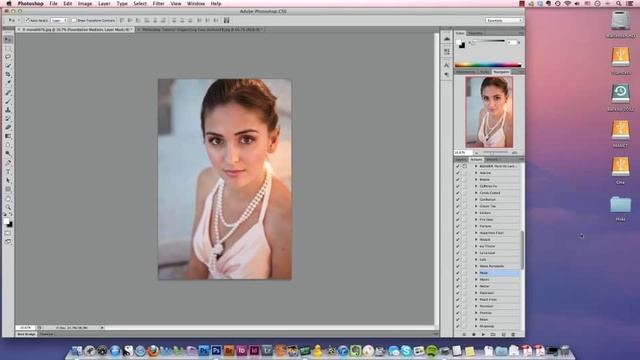Image resolution: width=640 pixels, height=360 pixels.
Task: Toggle the checkmark for Confection action
Action: pyautogui.click(x=458, y=200)
